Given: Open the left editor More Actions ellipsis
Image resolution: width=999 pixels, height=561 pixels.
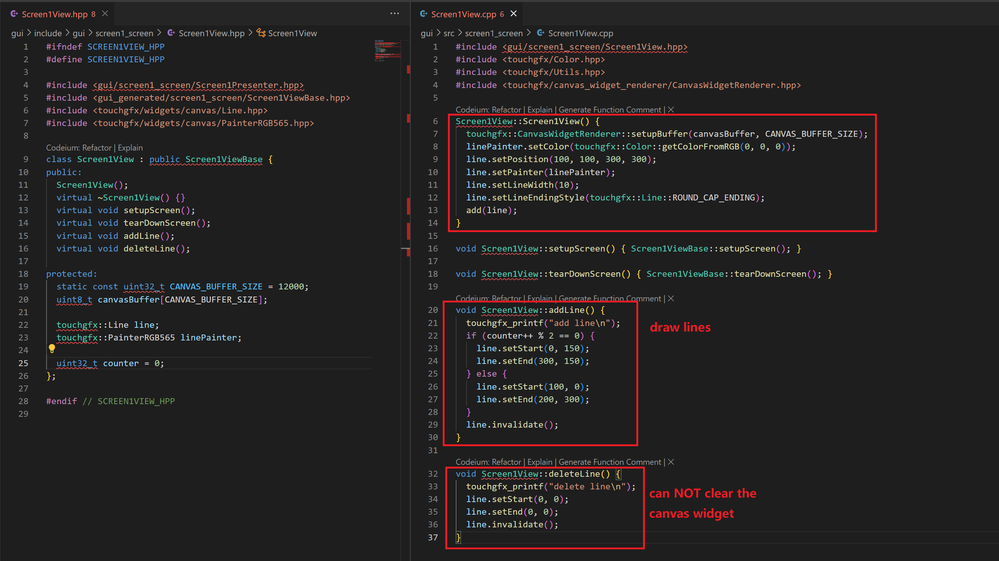Looking at the screenshot, I should pyautogui.click(x=394, y=15).
